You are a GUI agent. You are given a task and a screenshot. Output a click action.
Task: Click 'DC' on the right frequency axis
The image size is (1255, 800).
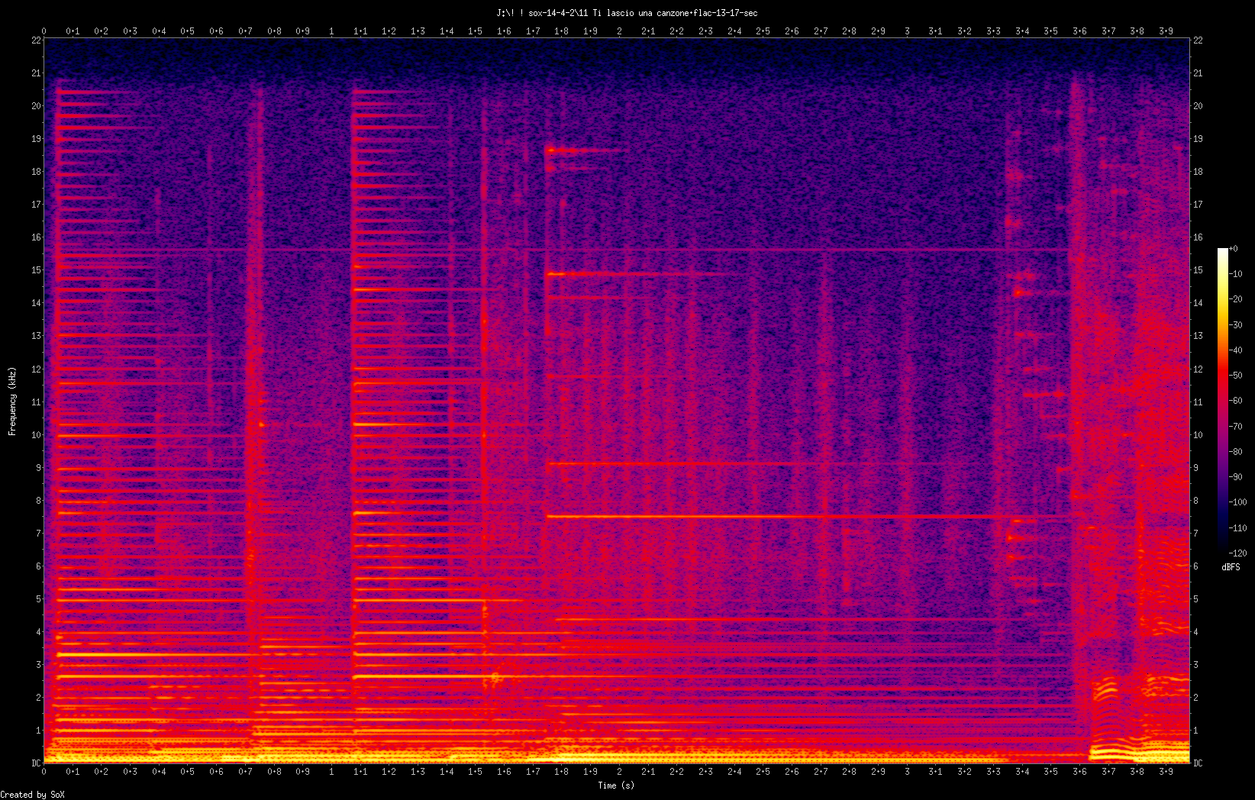point(1199,763)
